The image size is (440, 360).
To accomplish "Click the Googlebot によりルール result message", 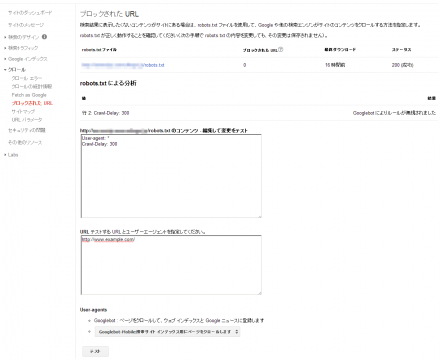I will pyautogui.click(x=394, y=113).
